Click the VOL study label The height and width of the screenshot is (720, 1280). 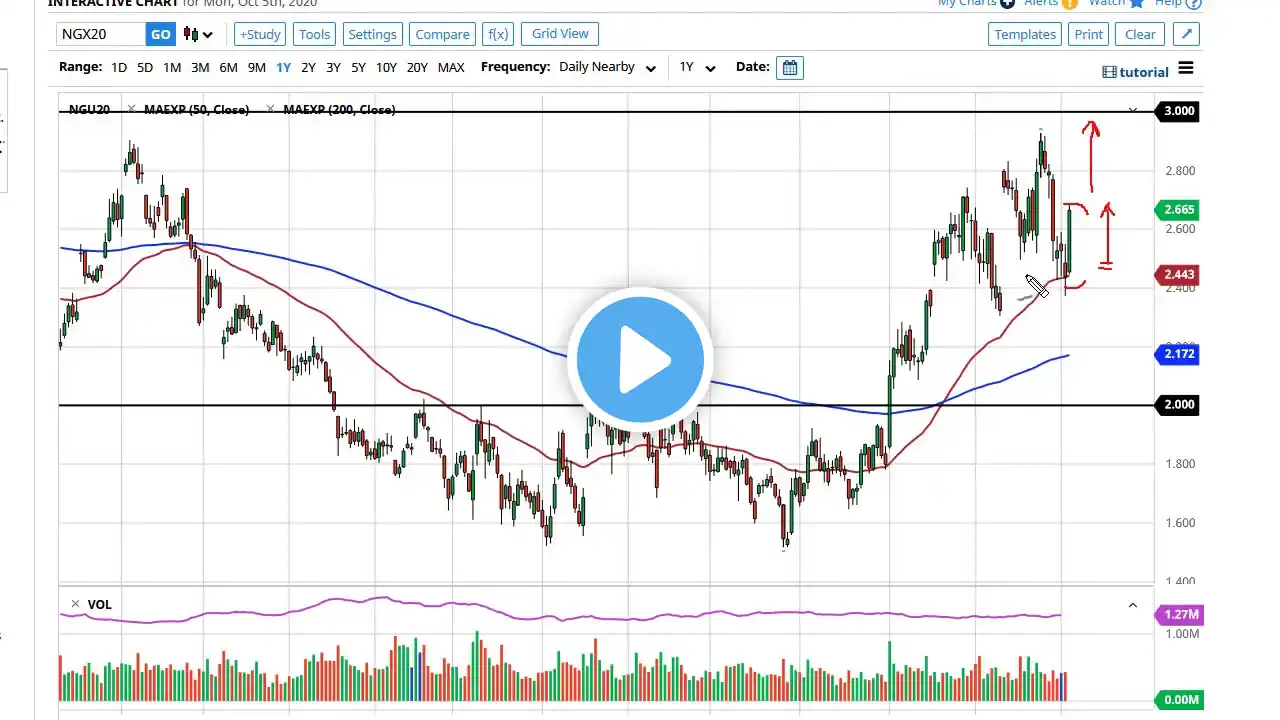tap(99, 604)
